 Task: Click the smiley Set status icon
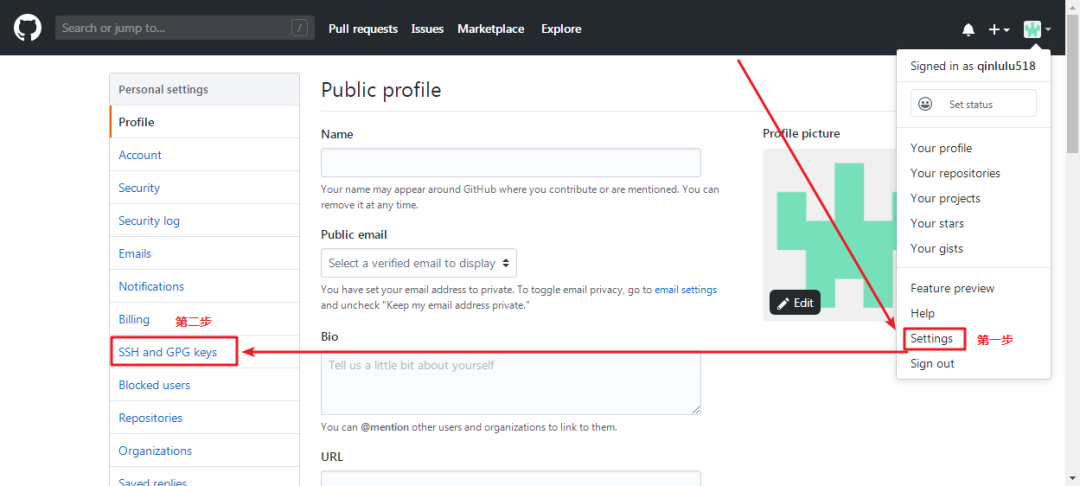[x=925, y=104]
